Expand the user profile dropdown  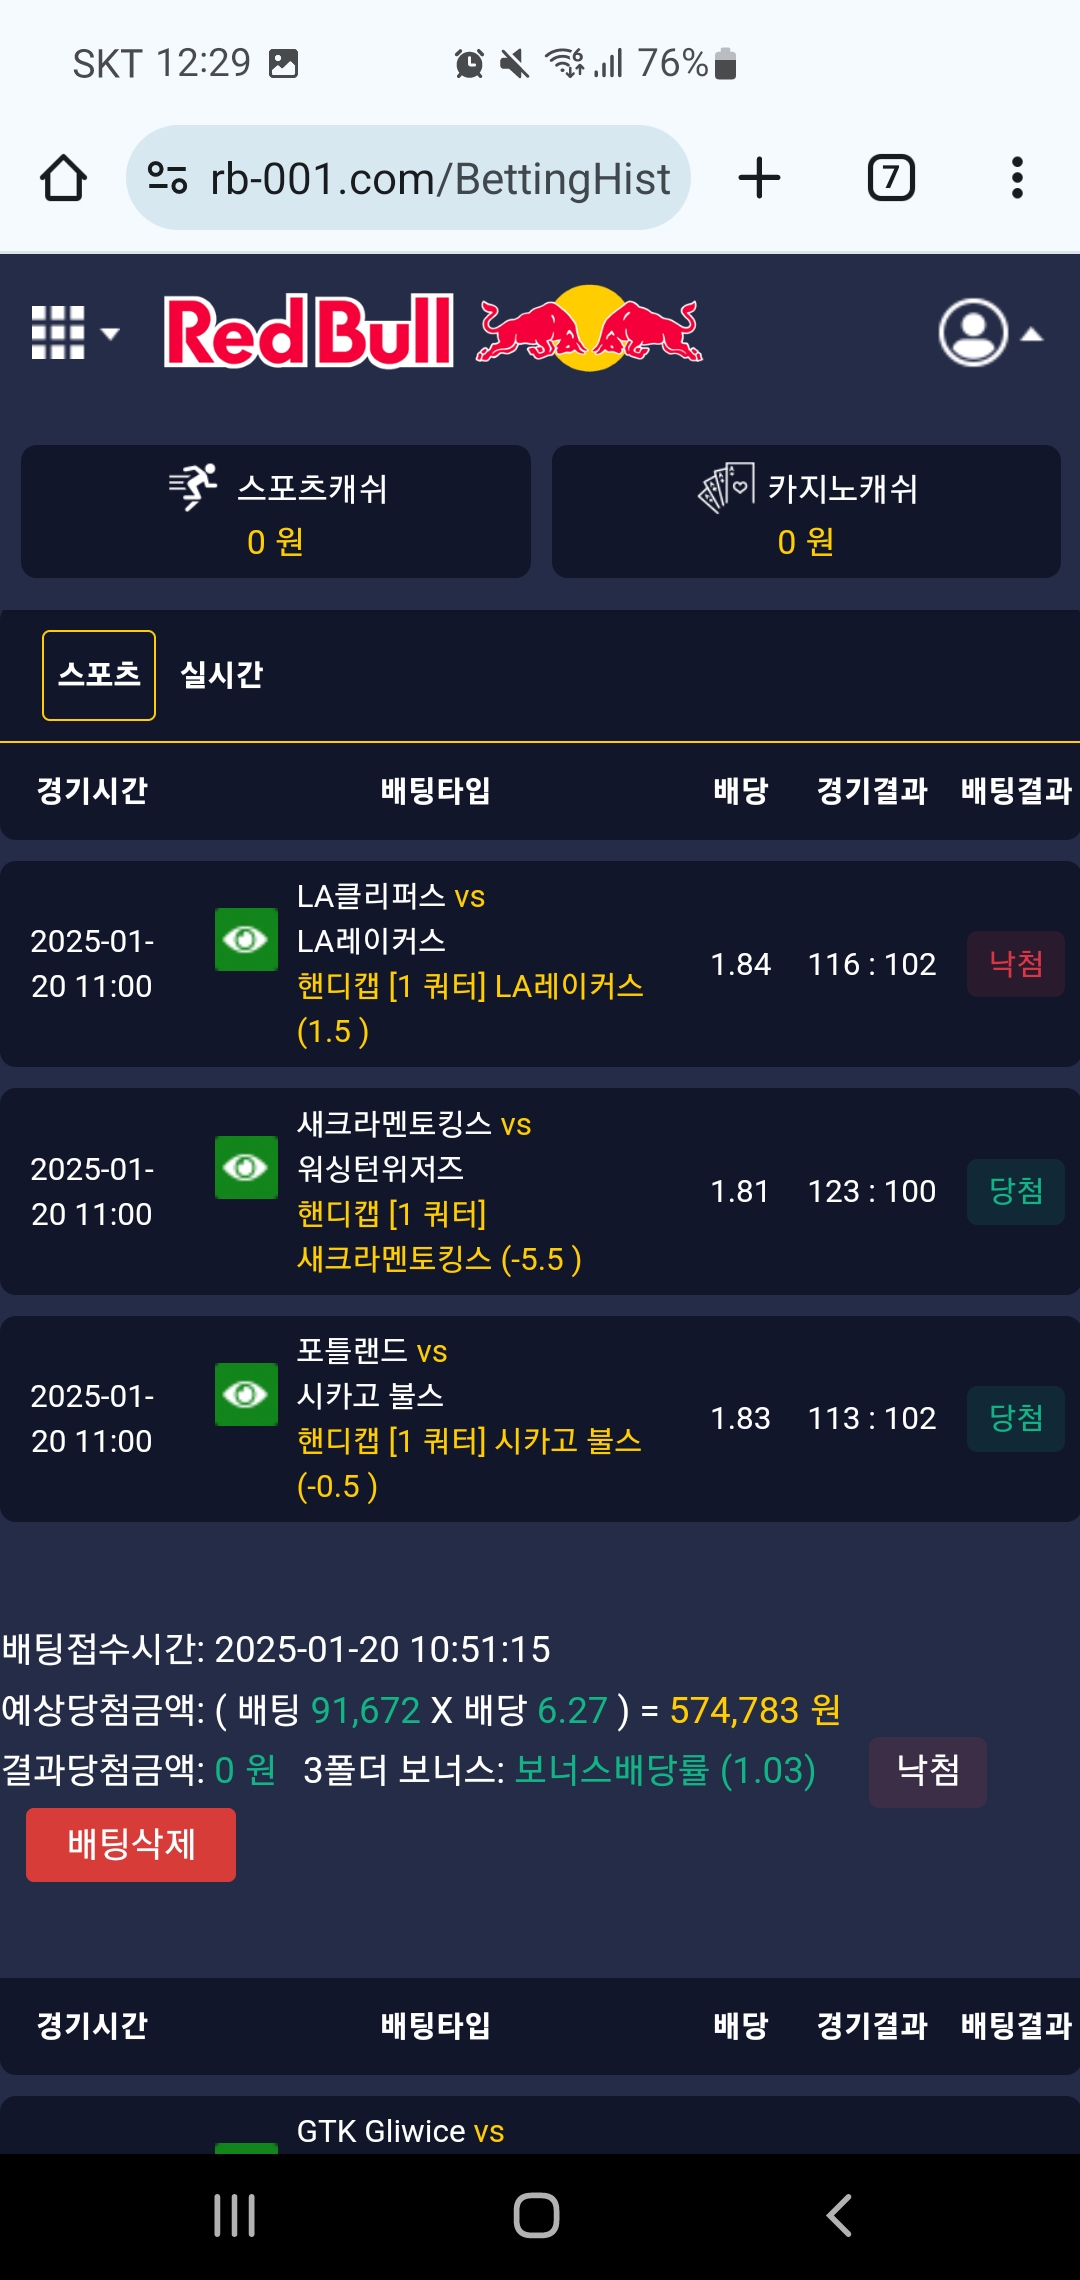pyautogui.click(x=990, y=333)
